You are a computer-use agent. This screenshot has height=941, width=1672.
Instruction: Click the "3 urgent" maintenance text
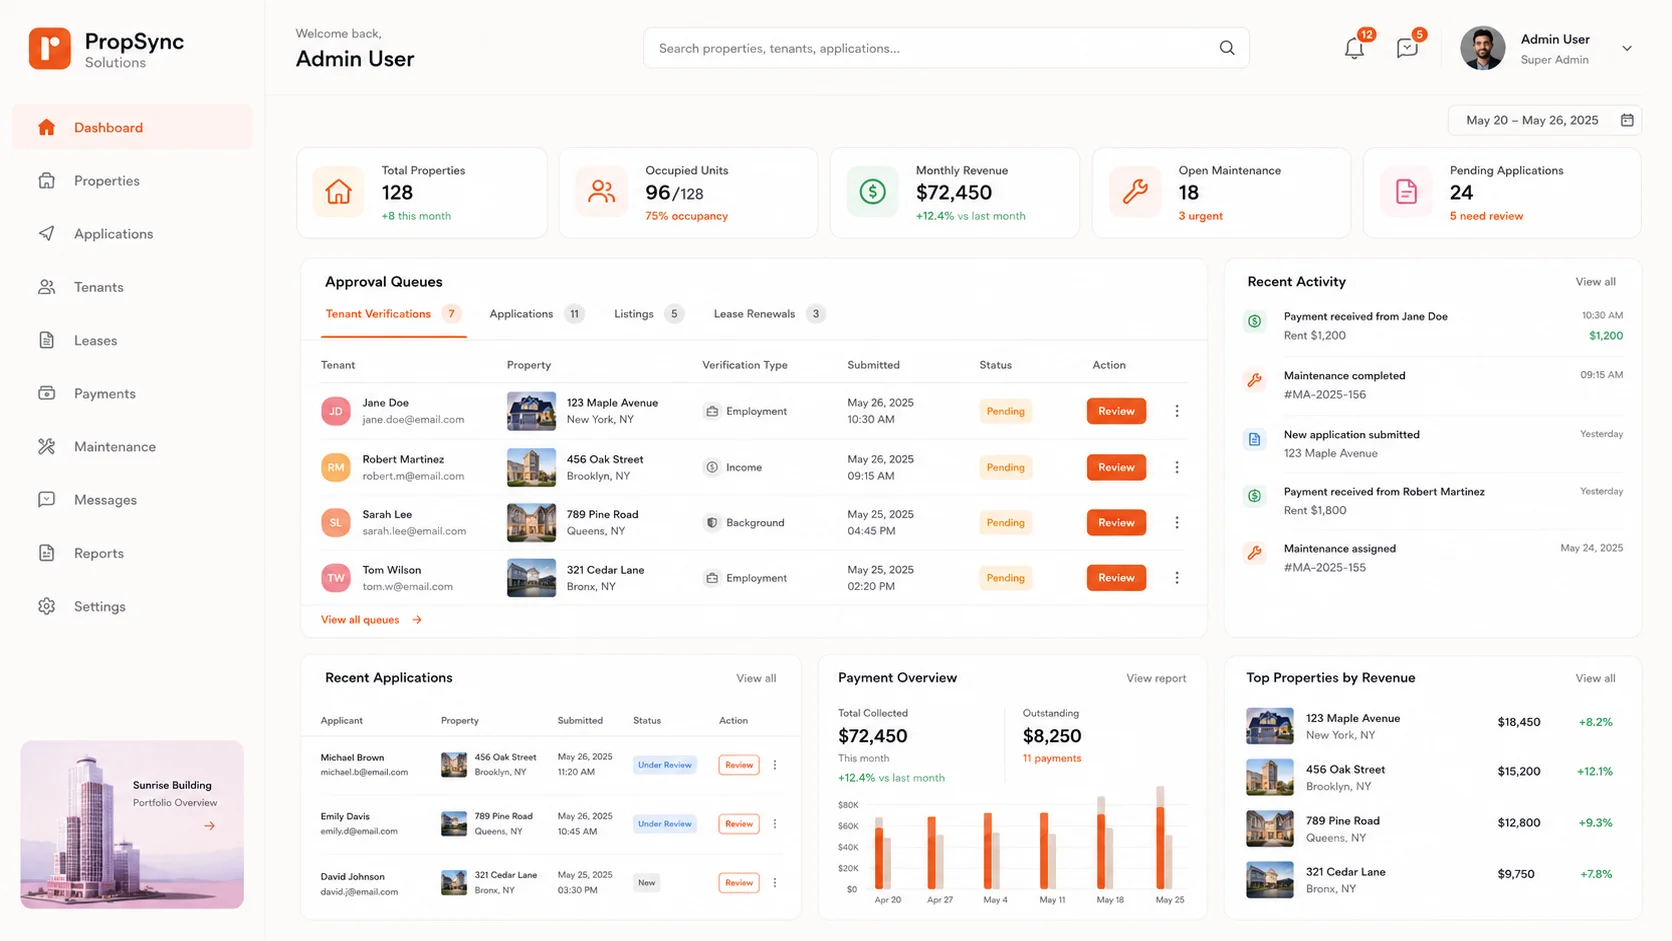(1200, 216)
